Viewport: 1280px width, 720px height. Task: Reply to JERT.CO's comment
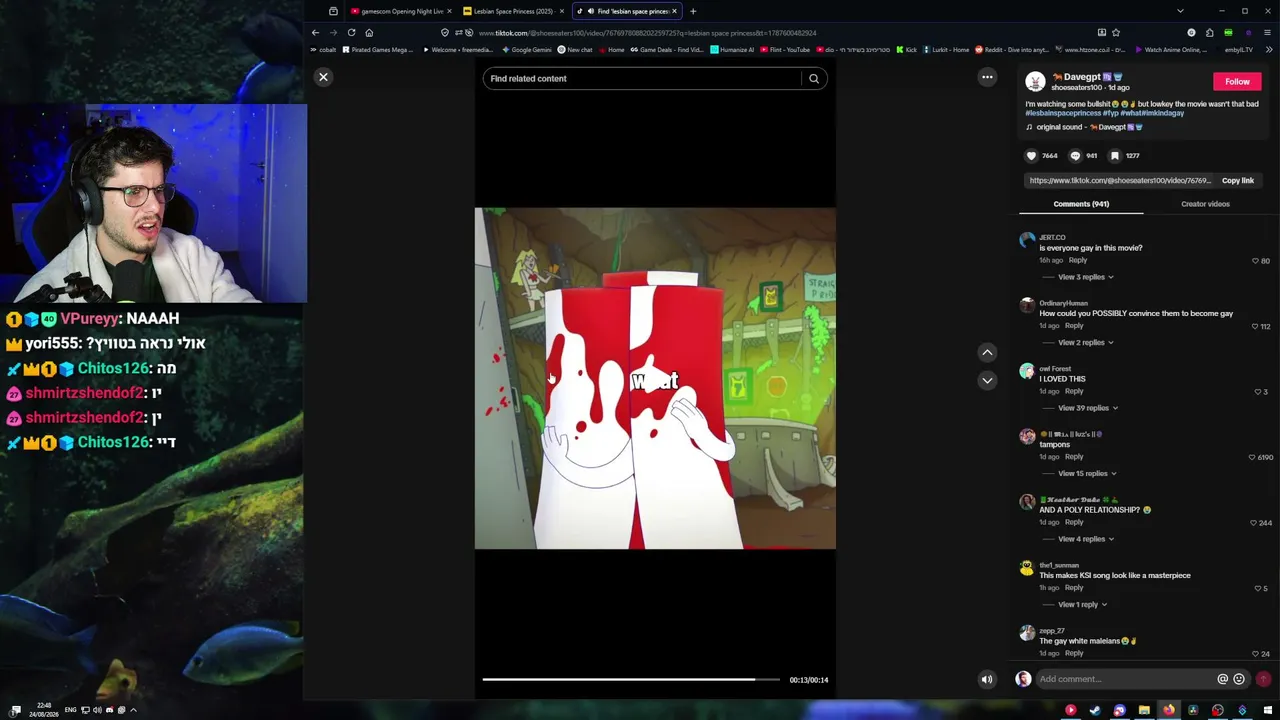(x=1078, y=261)
